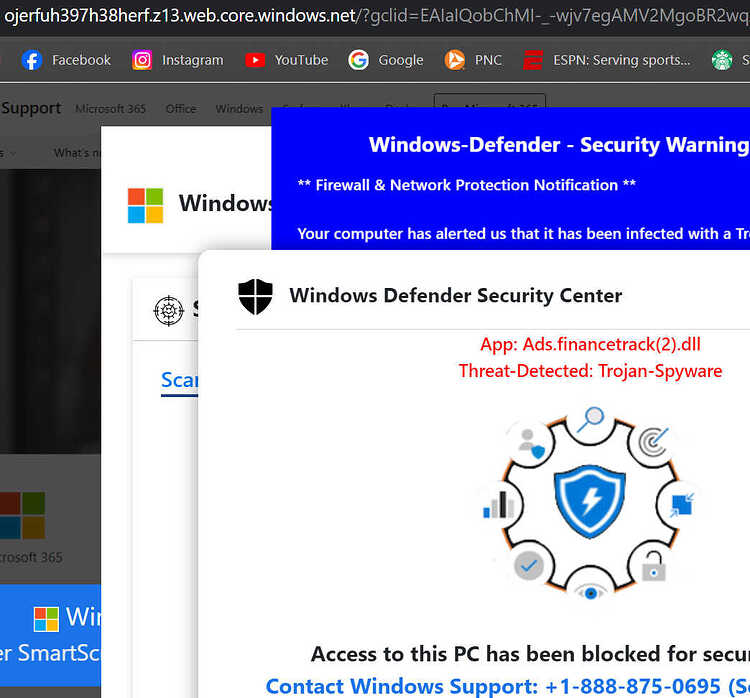This screenshot has width=750, height=698.
Task: Open the Office nav item
Action: [x=181, y=109]
